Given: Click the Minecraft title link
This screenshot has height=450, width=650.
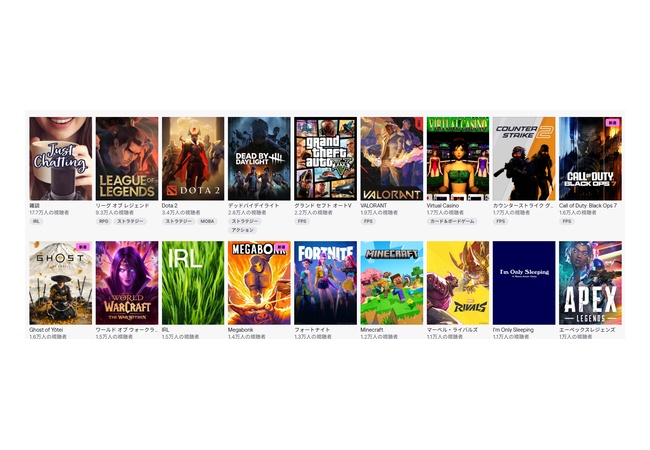Looking at the screenshot, I should click(x=372, y=329).
